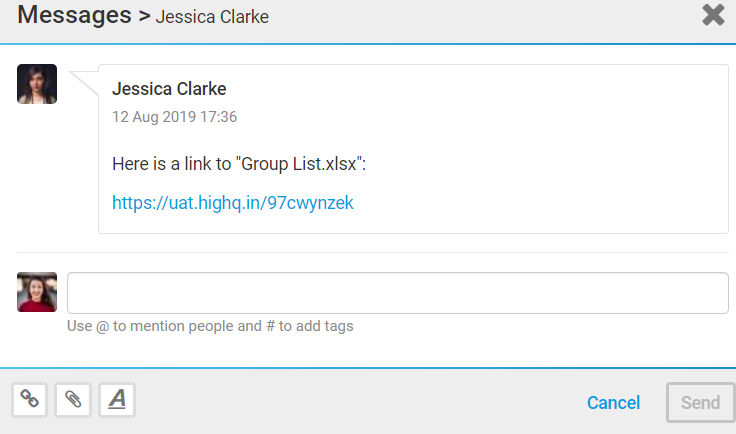Cancel the message reply
Image resolution: width=736 pixels, height=434 pixels.
click(613, 403)
